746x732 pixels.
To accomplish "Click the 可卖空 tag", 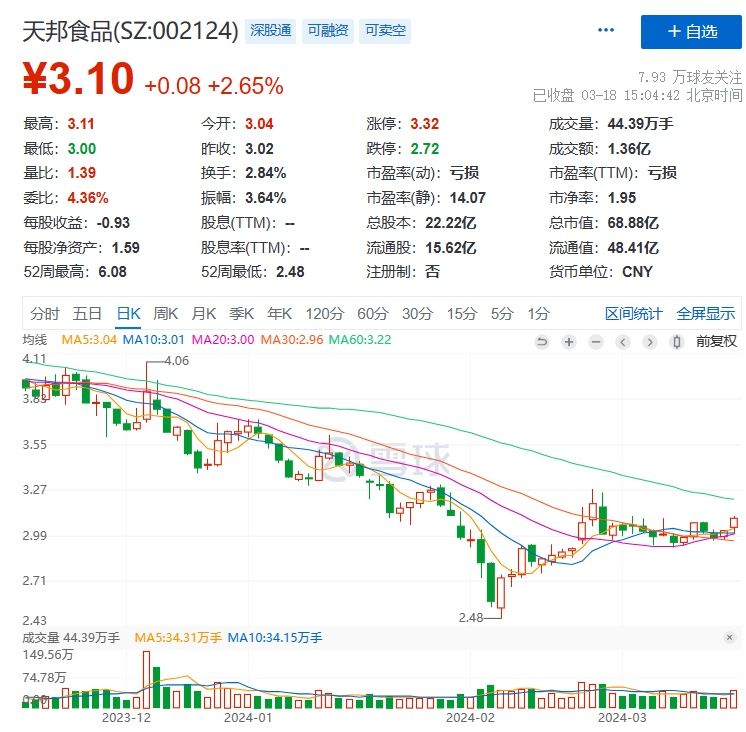I will coord(385,31).
